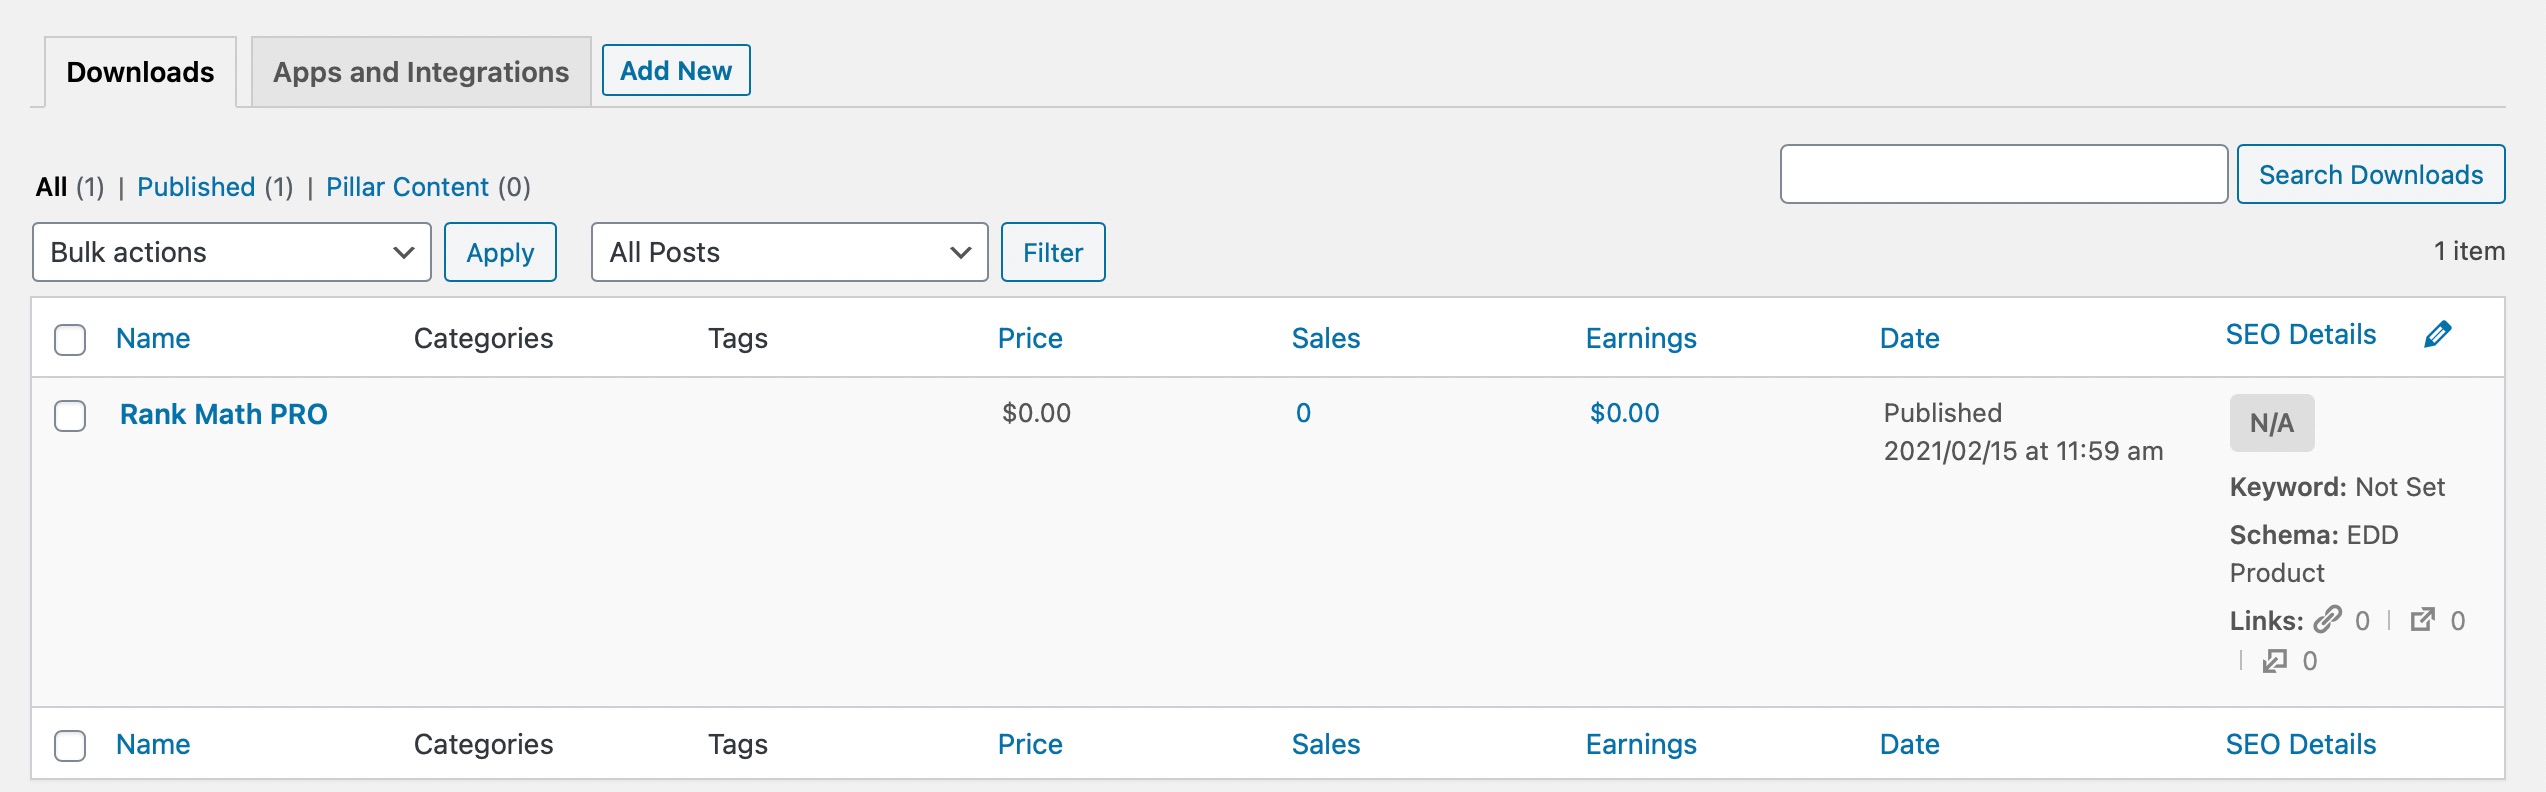The image size is (2546, 792).
Task: Click the Search Downloads button
Action: [2371, 174]
